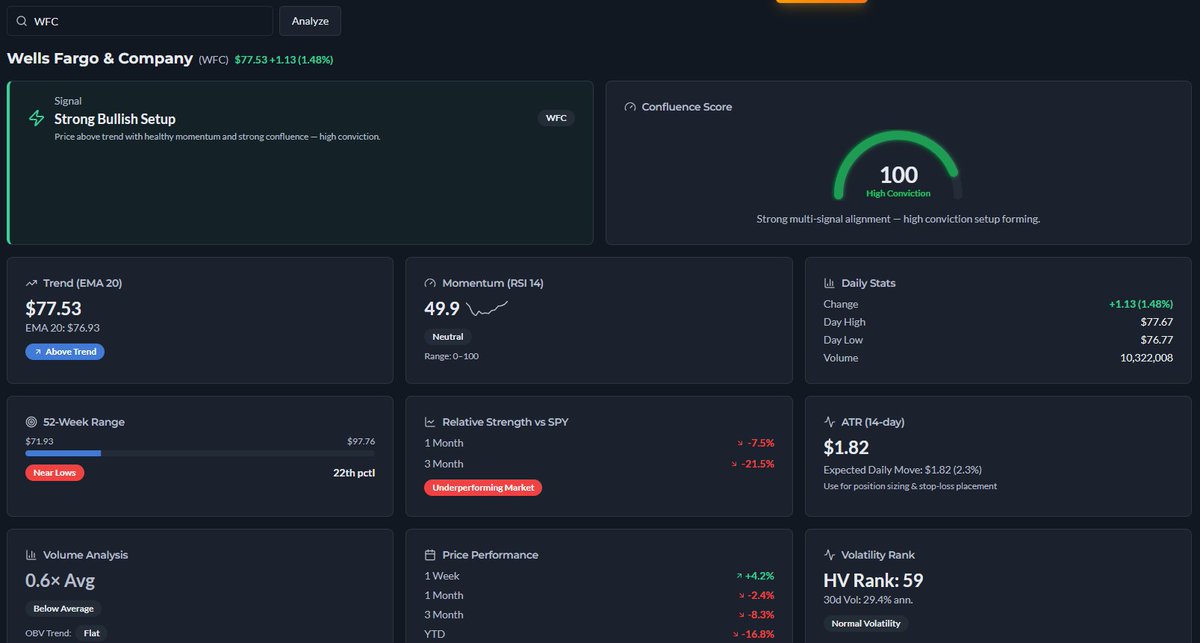This screenshot has width=1200, height=643.
Task: Click the Relative Strength vs SPY chart icon
Action: pyautogui.click(x=430, y=422)
